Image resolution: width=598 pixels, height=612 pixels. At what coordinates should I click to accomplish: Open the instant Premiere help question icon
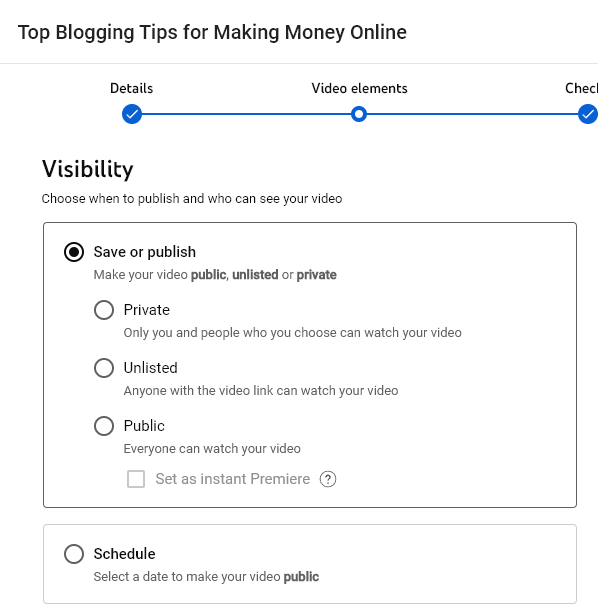(328, 479)
